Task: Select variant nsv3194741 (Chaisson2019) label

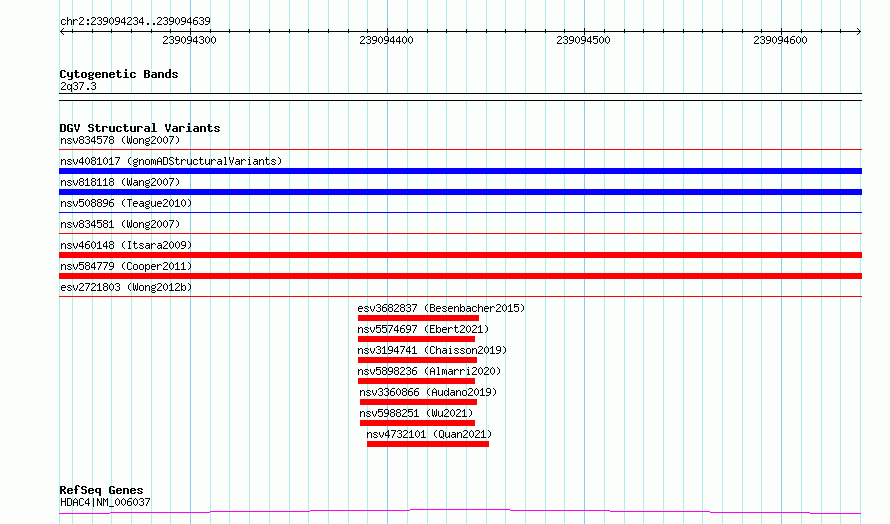Action: point(432,350)
